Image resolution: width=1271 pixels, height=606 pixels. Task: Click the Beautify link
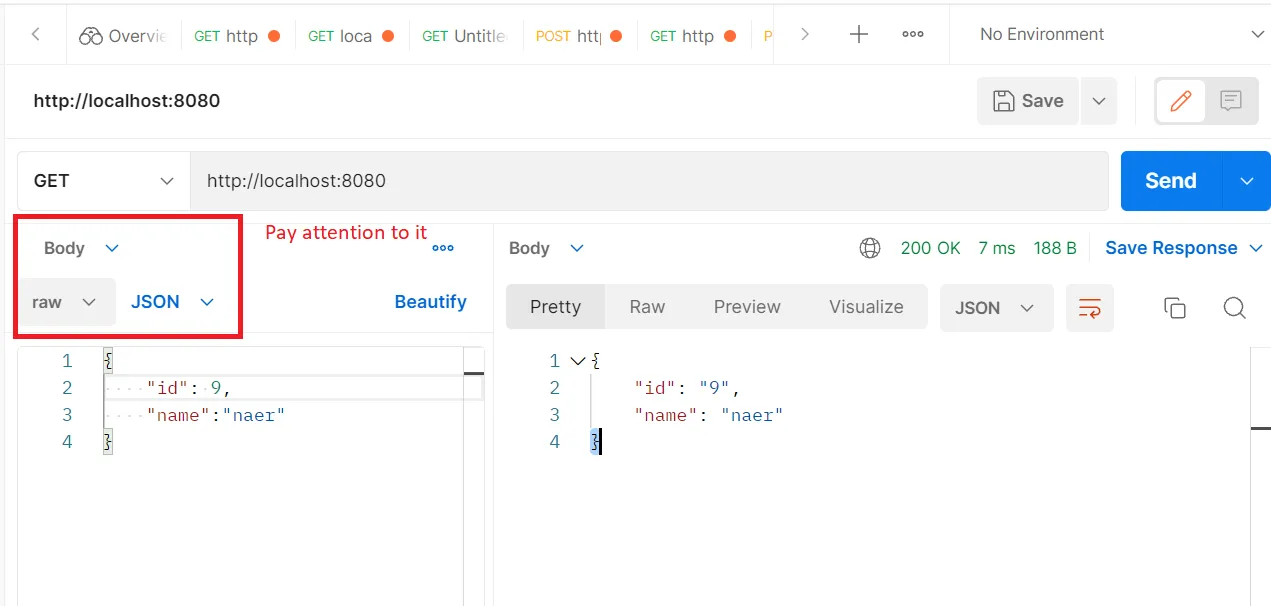pos(430,302)
